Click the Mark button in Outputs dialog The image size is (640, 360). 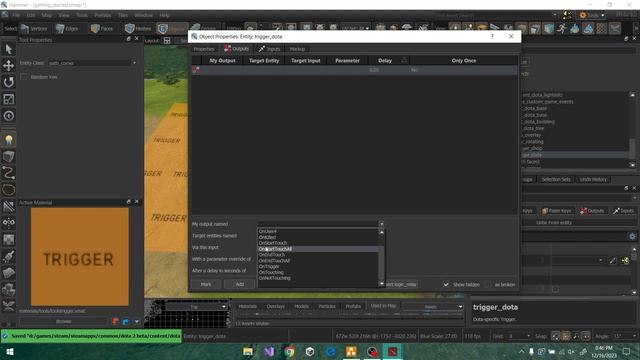(x=206, y=284)
